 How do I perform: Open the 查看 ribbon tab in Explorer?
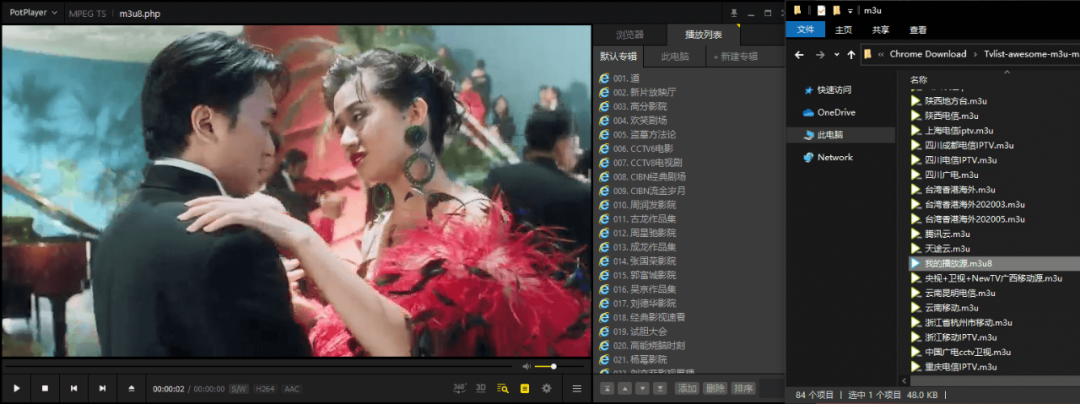917,30
